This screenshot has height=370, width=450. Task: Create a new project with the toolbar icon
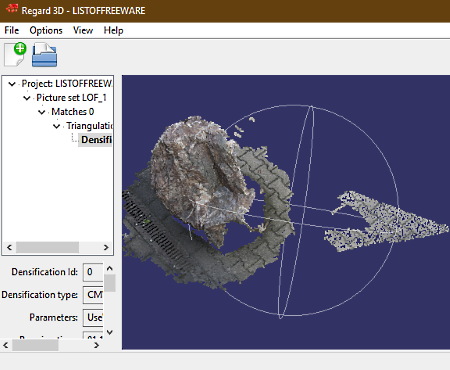(15, 54)
